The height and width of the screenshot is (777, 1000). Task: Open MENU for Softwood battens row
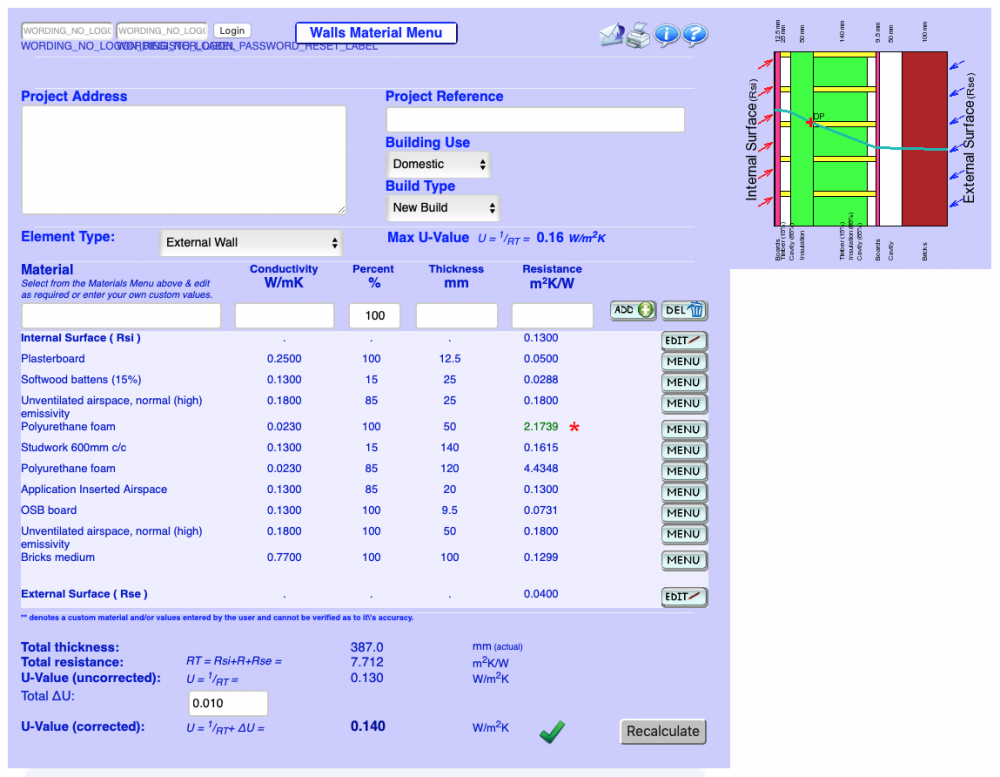point(684,383)
